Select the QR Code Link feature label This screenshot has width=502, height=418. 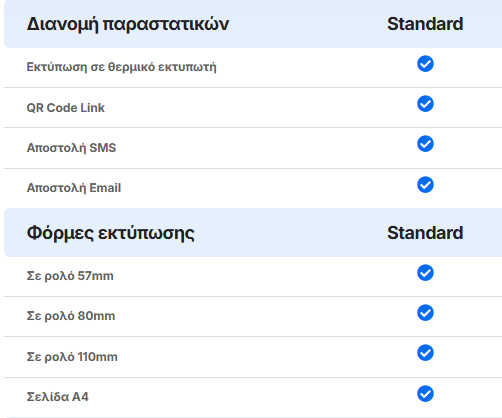66,108
